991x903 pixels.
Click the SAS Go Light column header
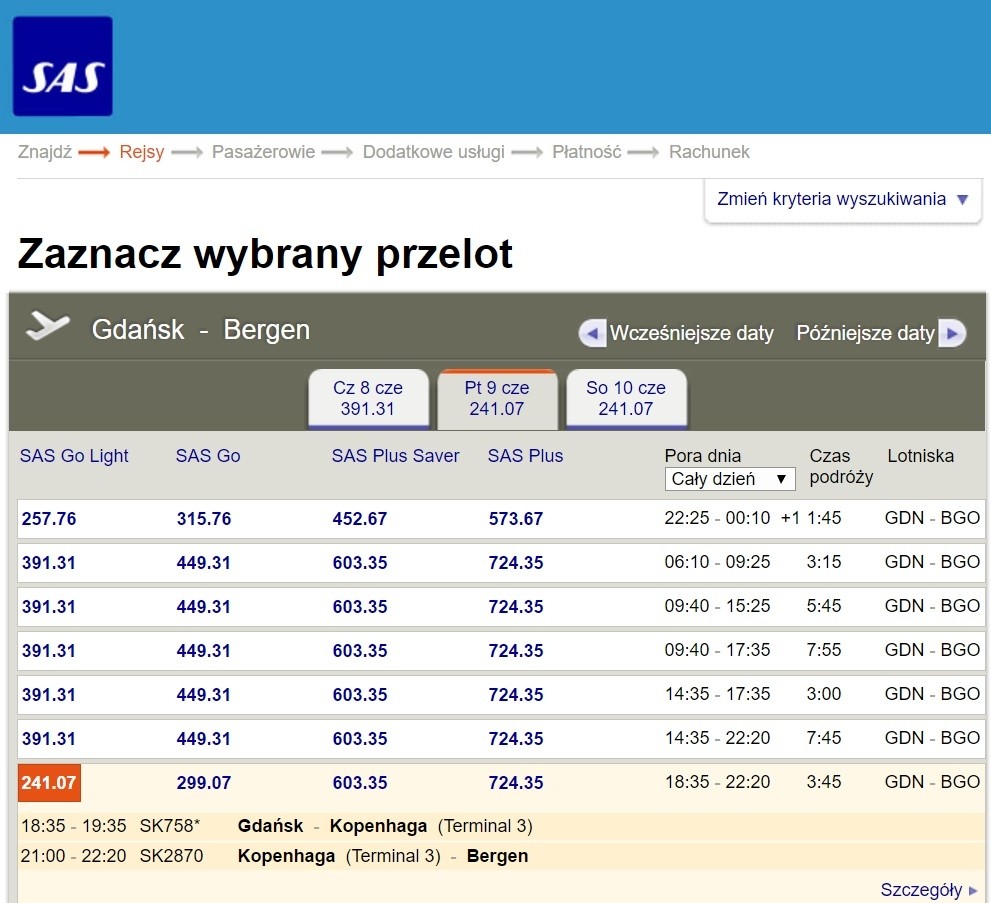pos(74,456)
